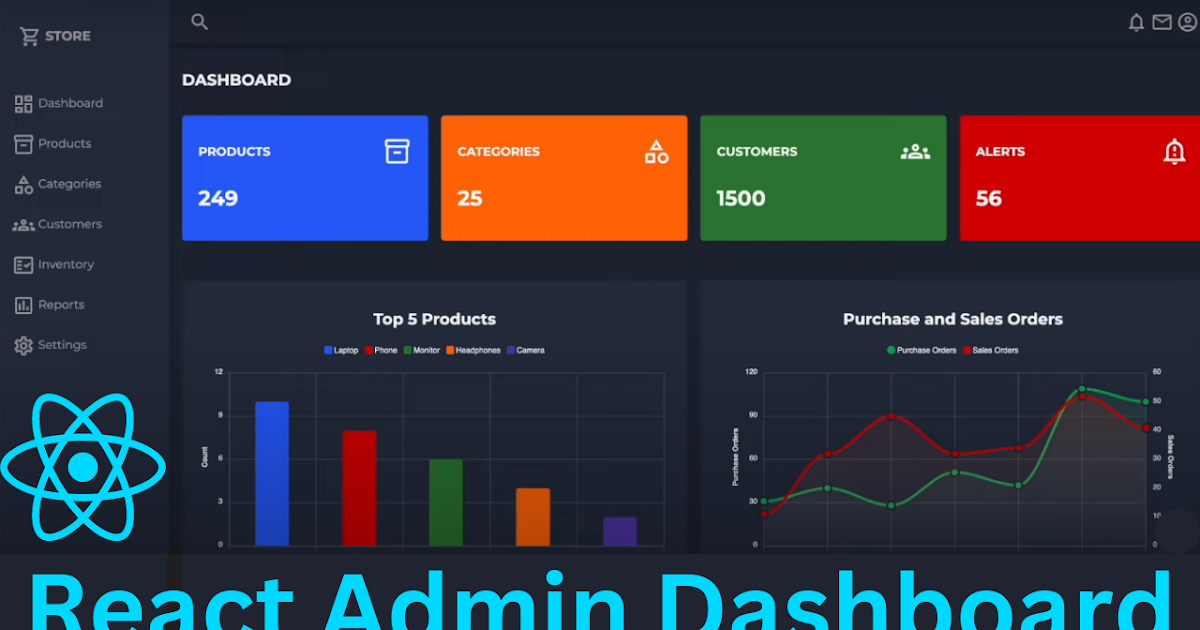Click archive box icon on Products card

[x=397, y=151]
